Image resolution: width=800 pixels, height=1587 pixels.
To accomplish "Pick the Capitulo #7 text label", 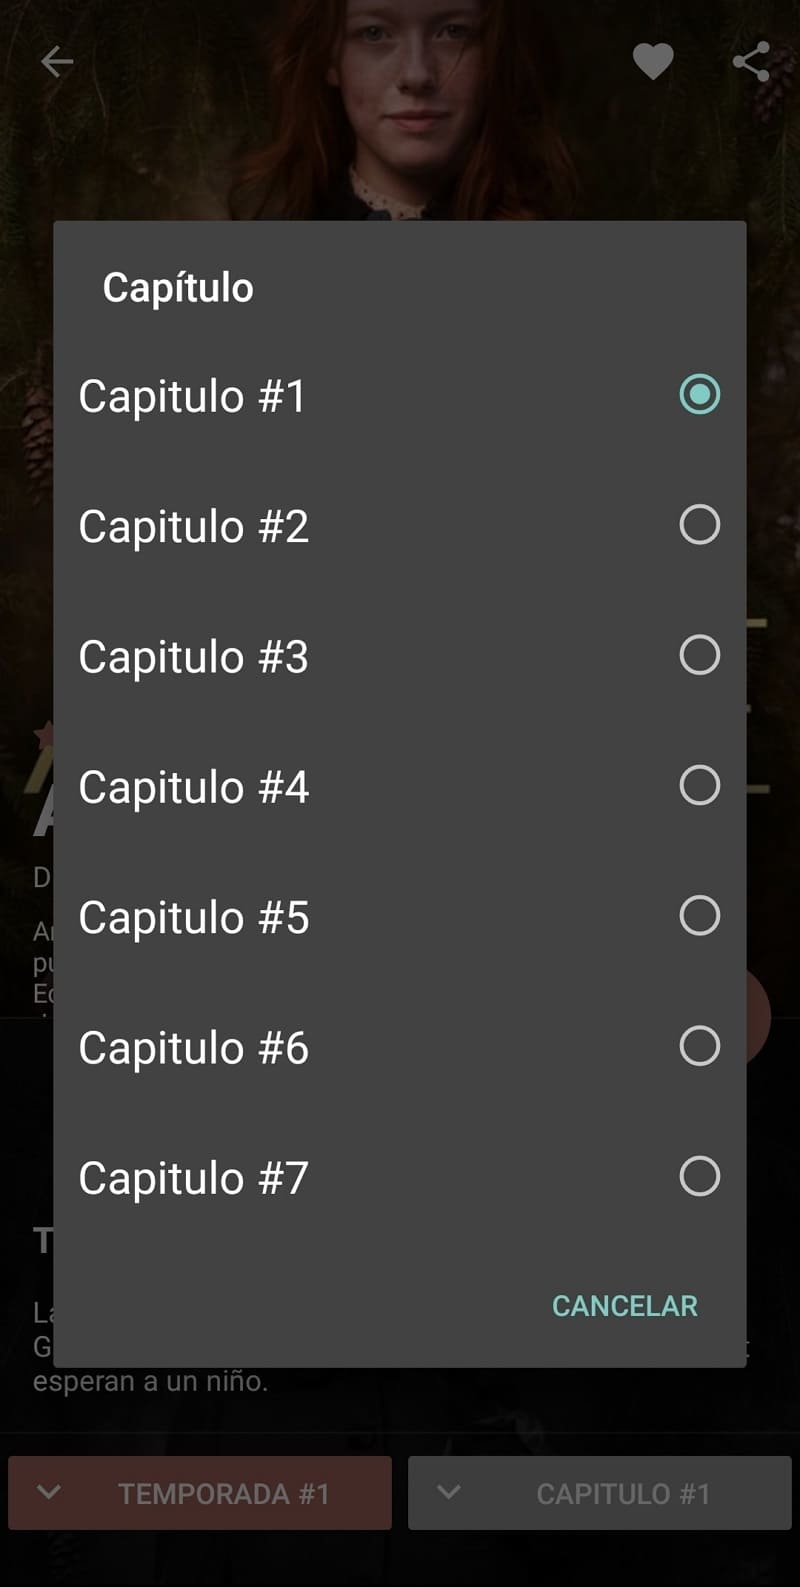I will [x=193, y=1178].
